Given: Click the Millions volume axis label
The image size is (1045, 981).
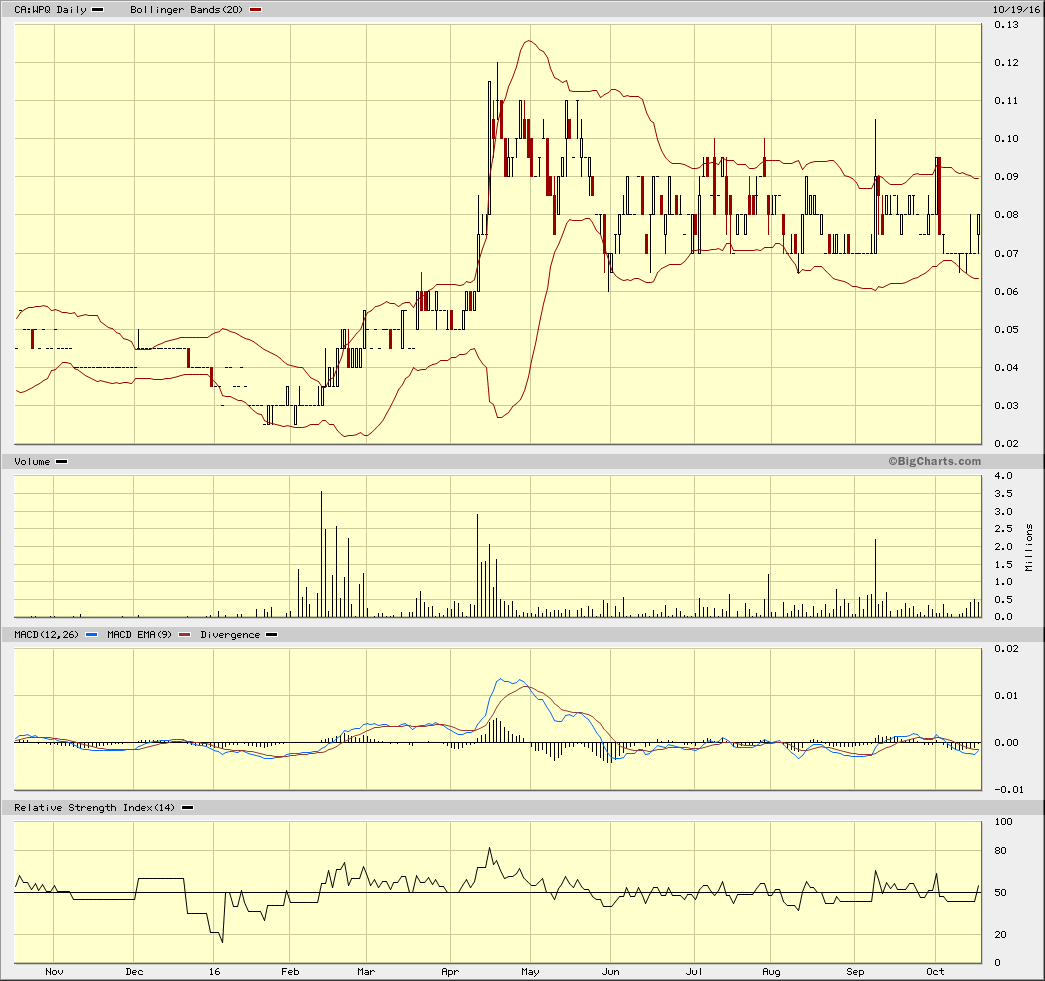Looking at the screenshot, I should [x=1029, y=547].
